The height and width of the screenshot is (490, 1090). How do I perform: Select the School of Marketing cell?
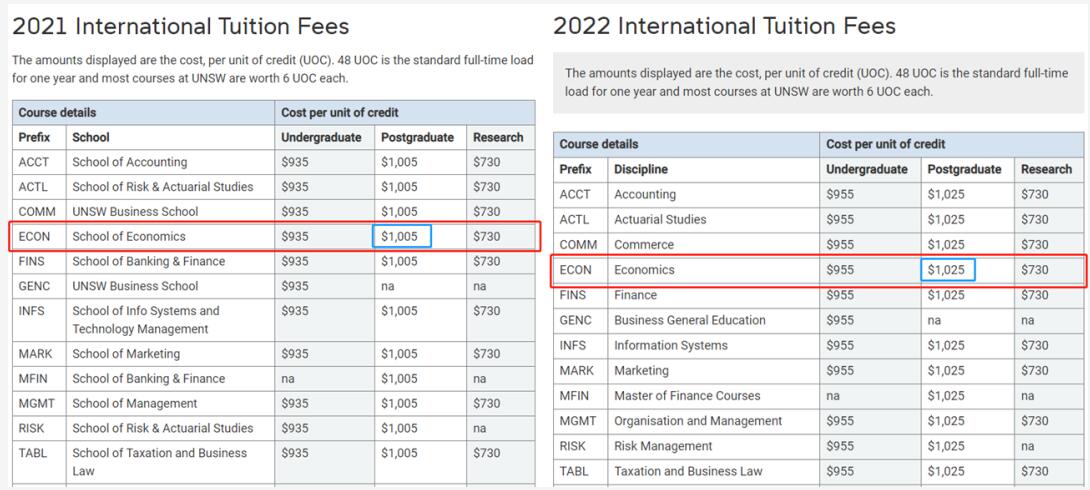[x=126, y=354]
